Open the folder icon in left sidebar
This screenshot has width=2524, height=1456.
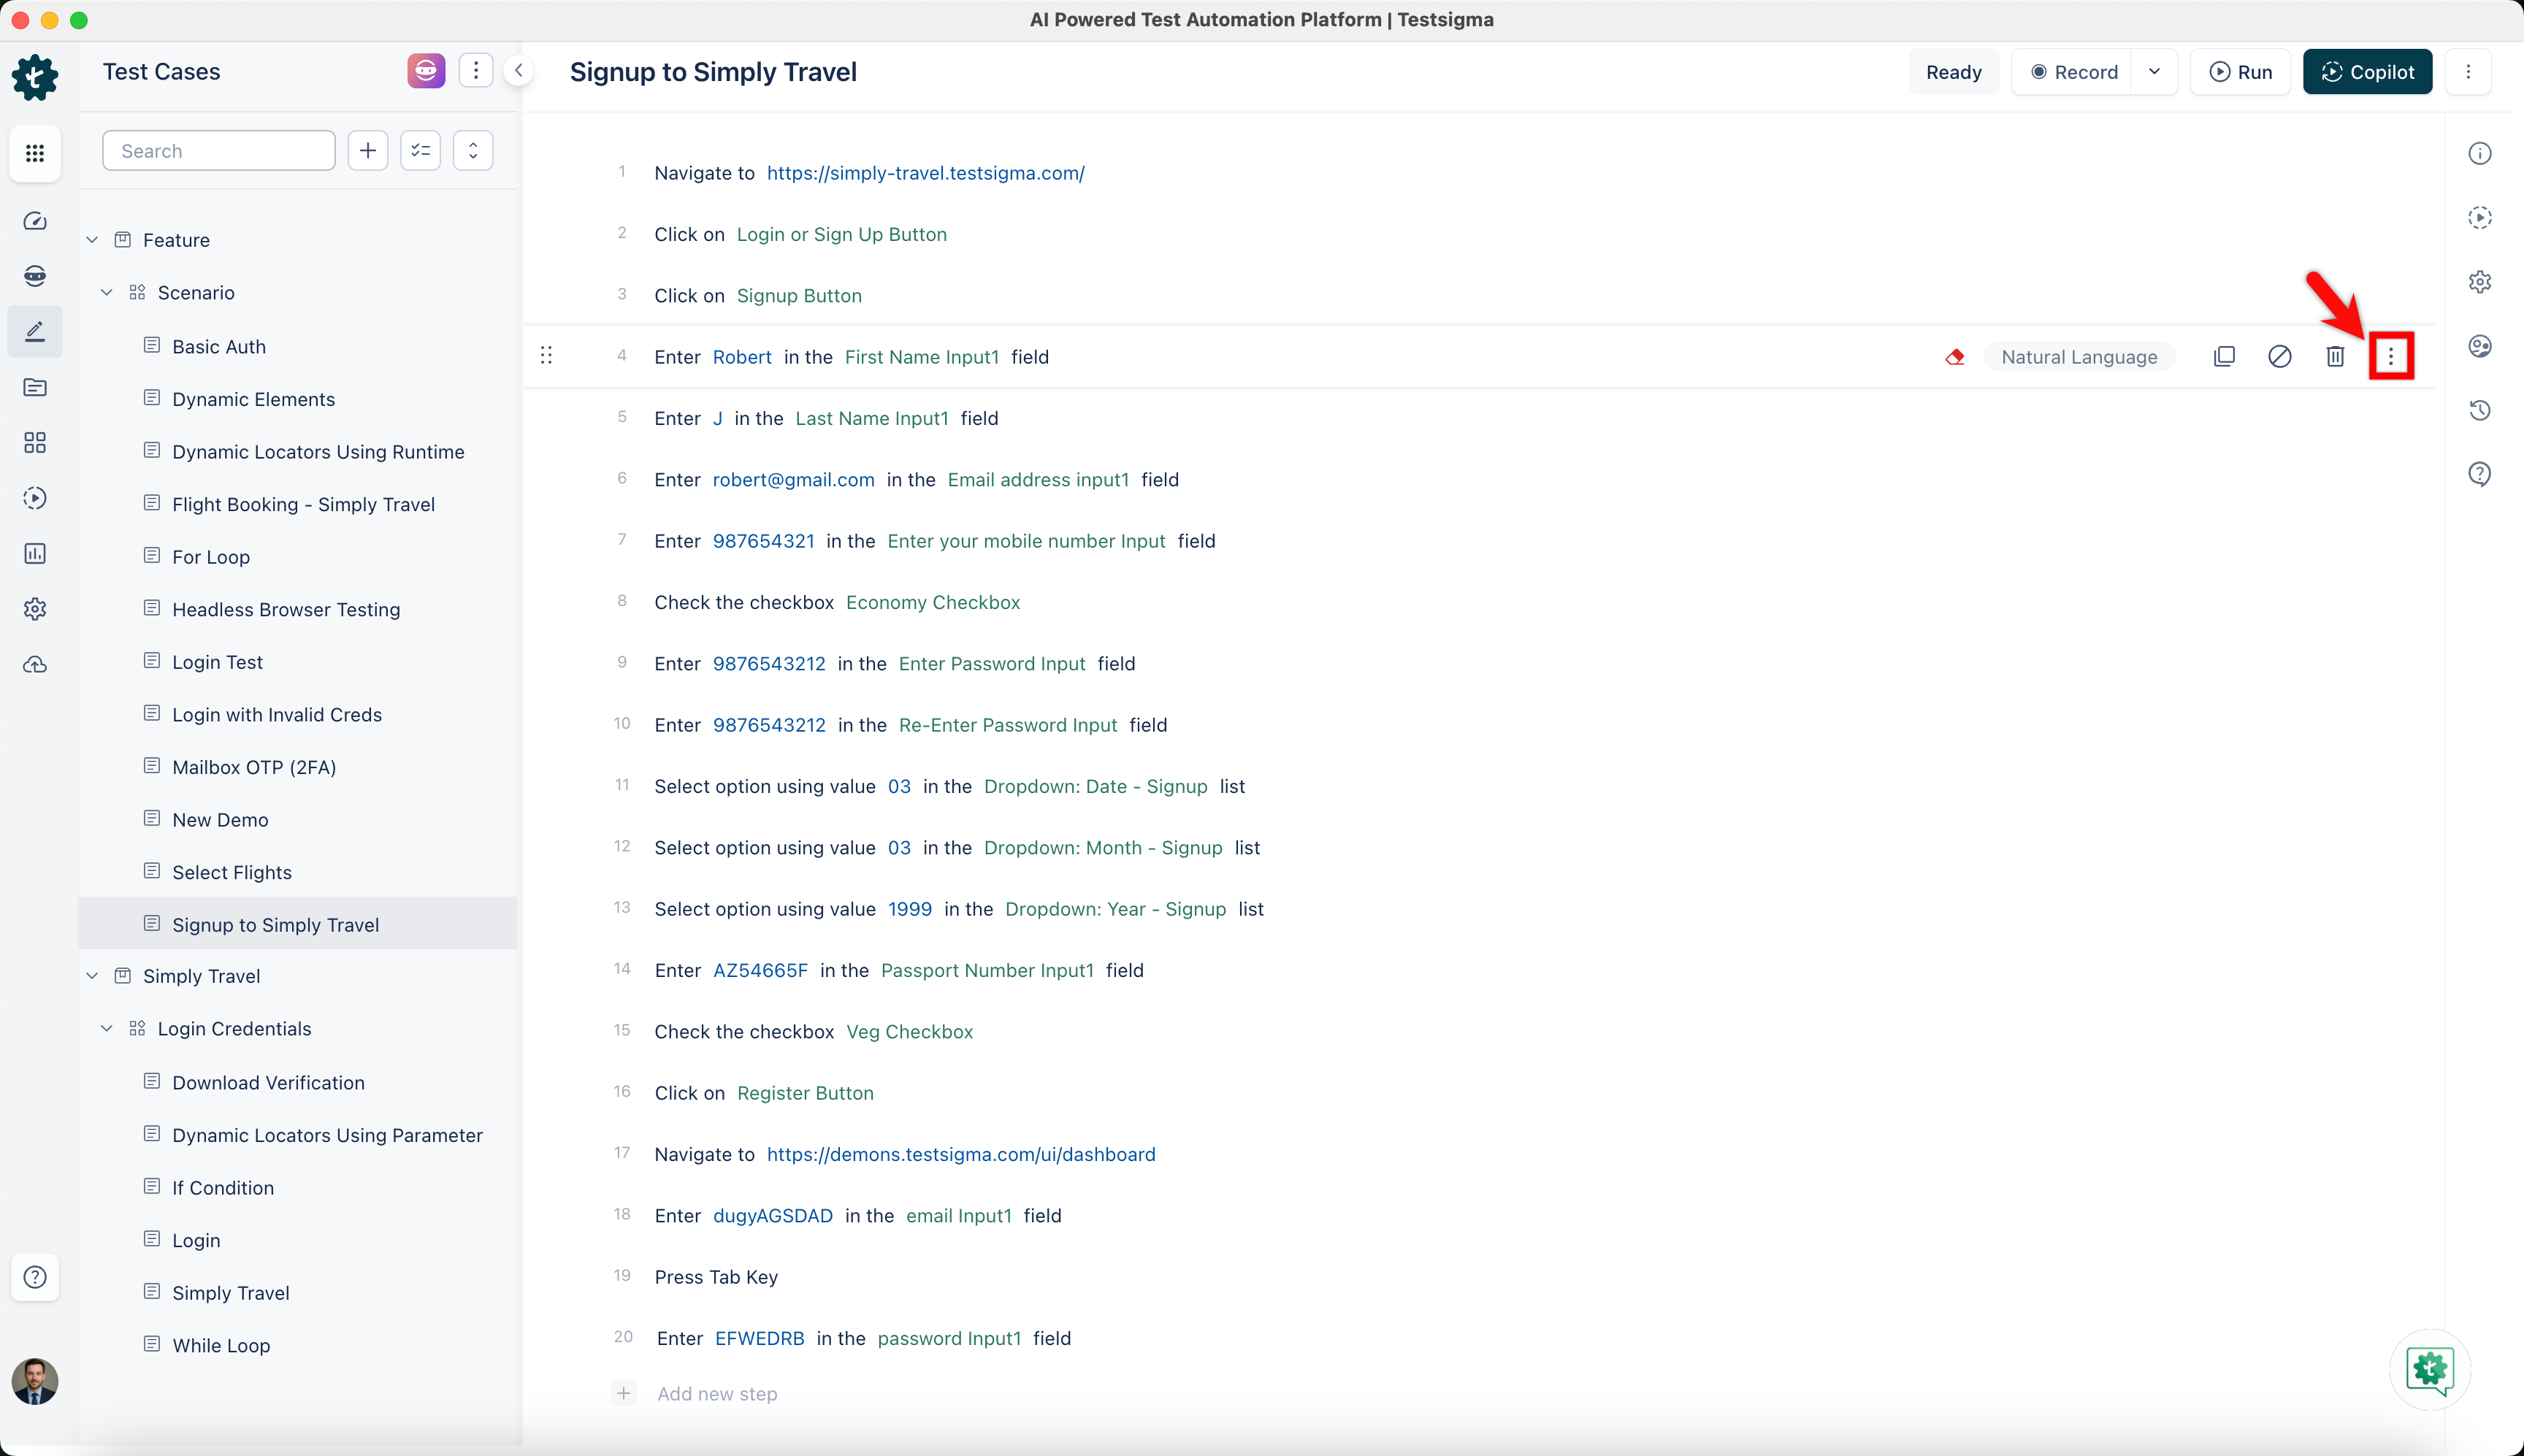[x=35, y=387]
